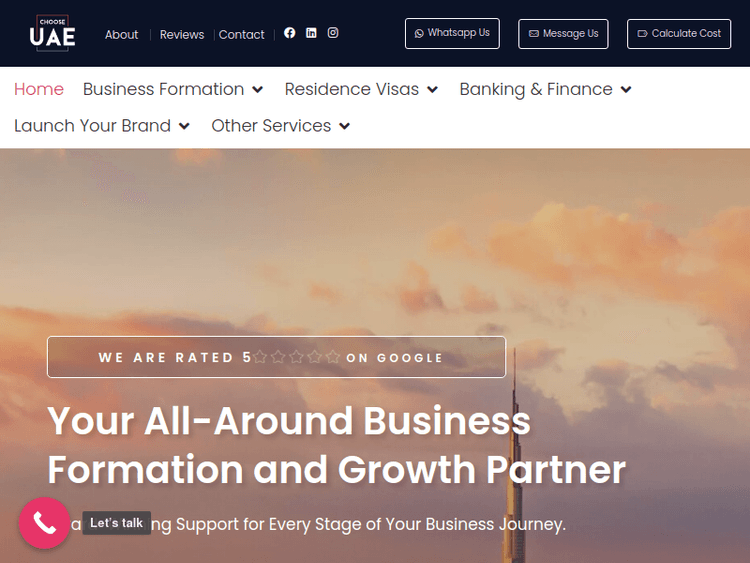
Task: Go to the Home tab
Action: click(x=39, y=89)
